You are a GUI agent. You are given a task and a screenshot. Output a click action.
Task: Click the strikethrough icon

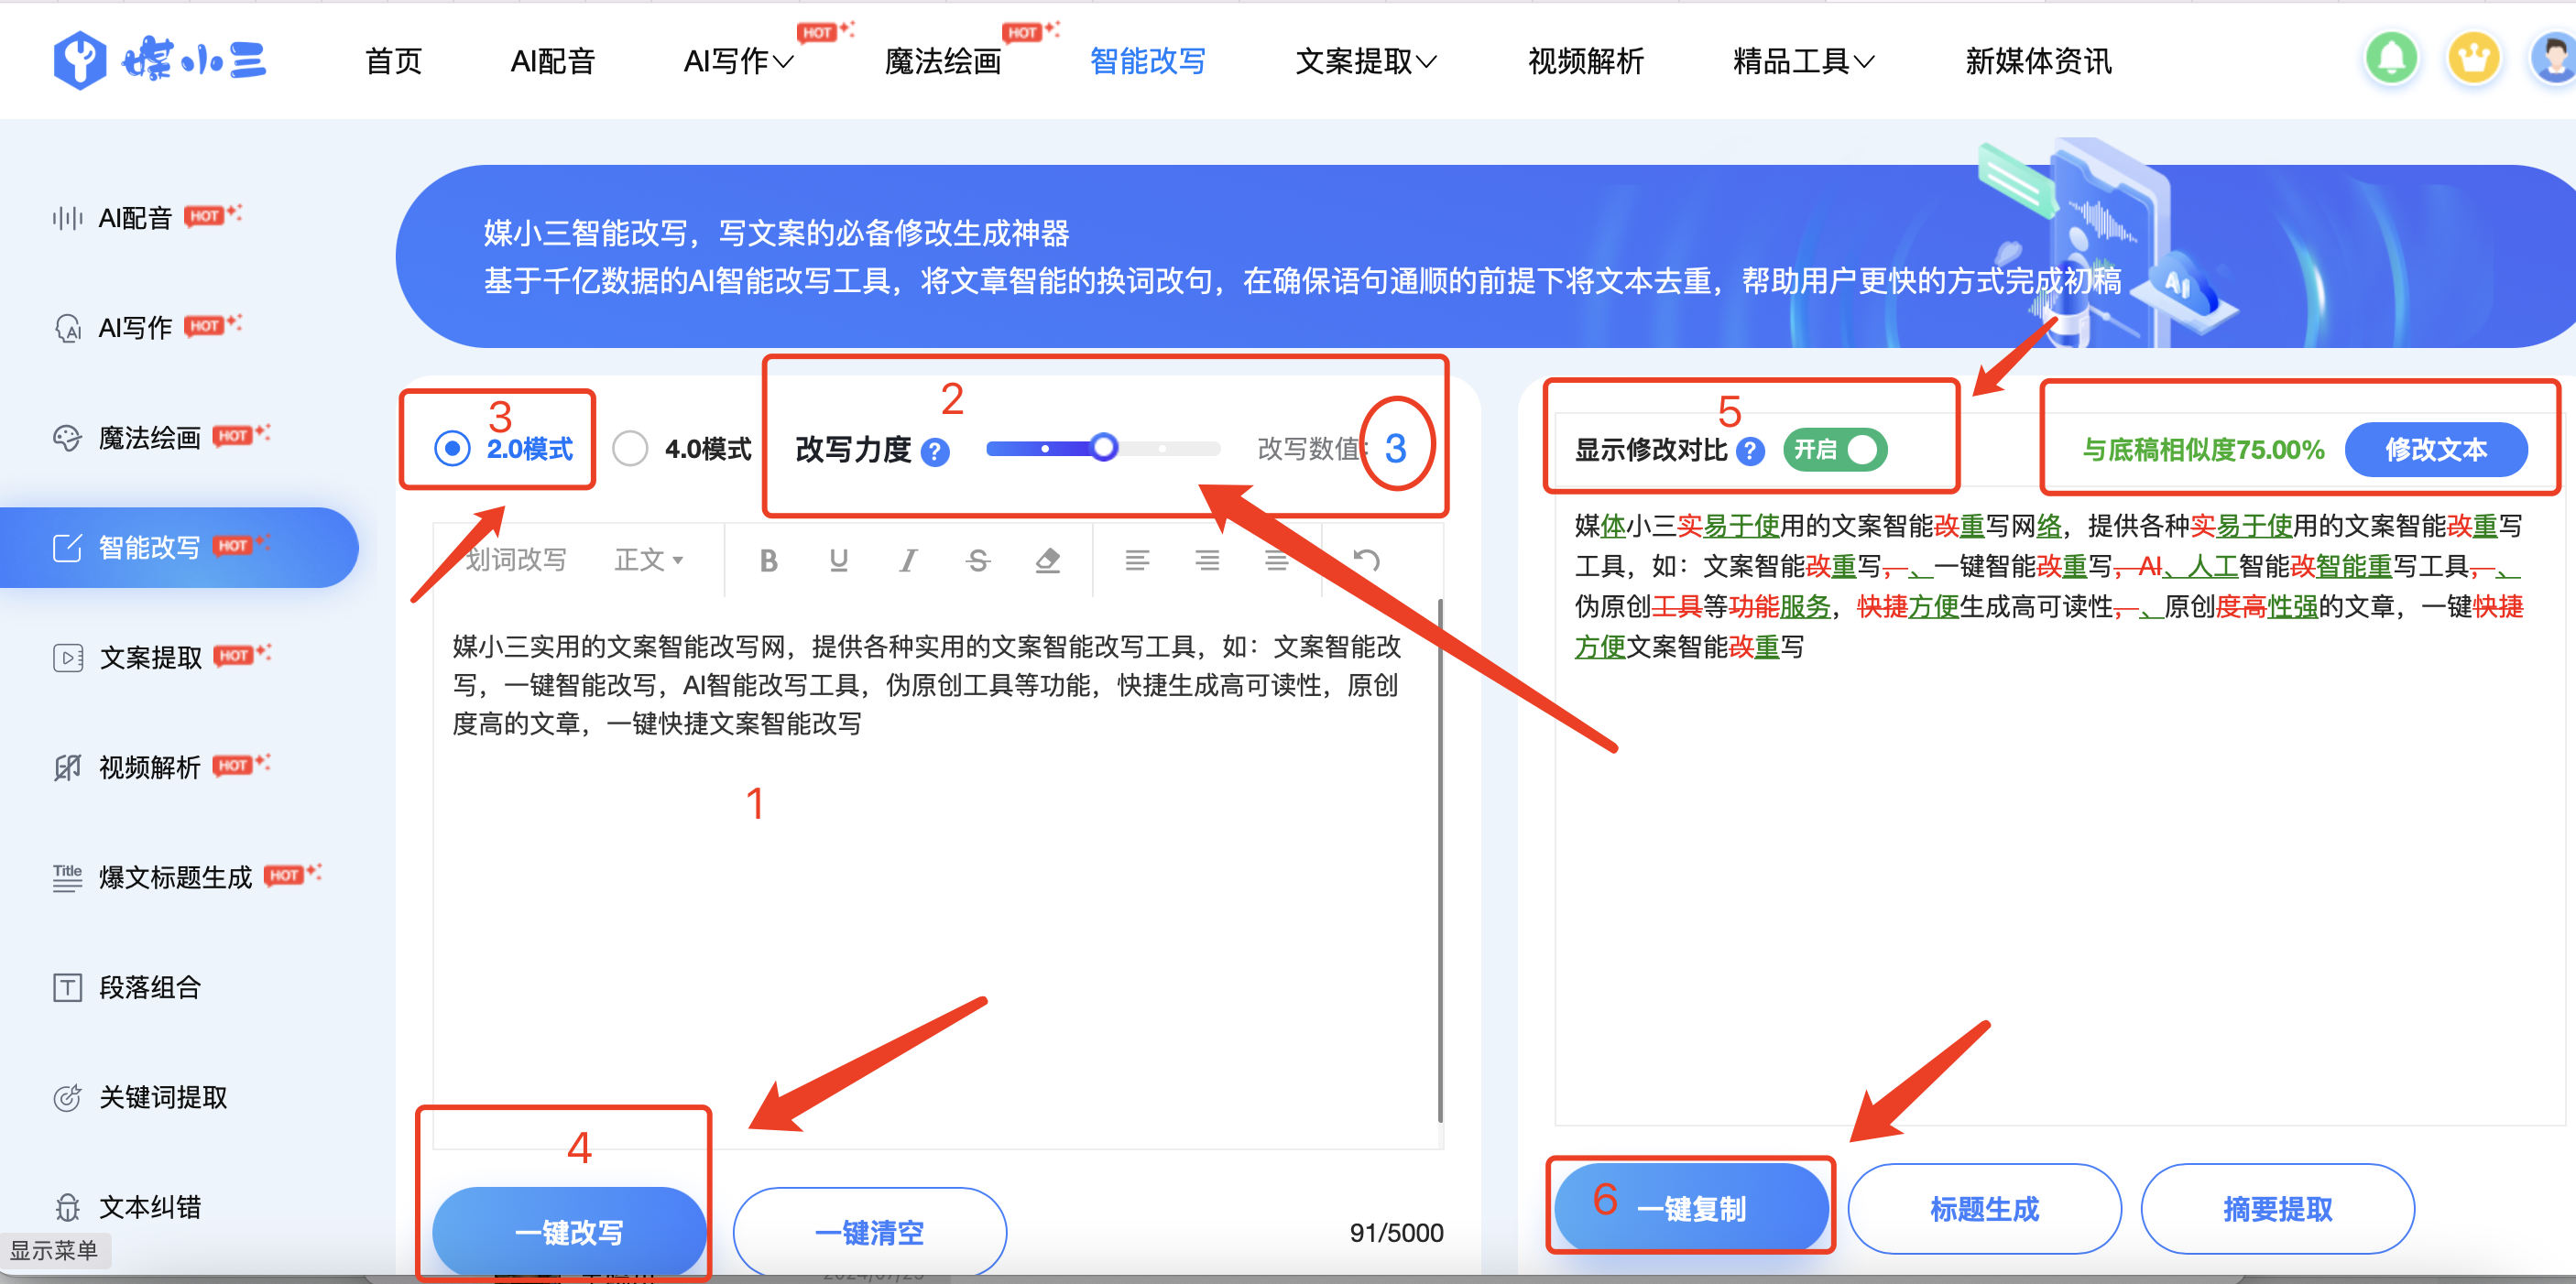[977, 561]
